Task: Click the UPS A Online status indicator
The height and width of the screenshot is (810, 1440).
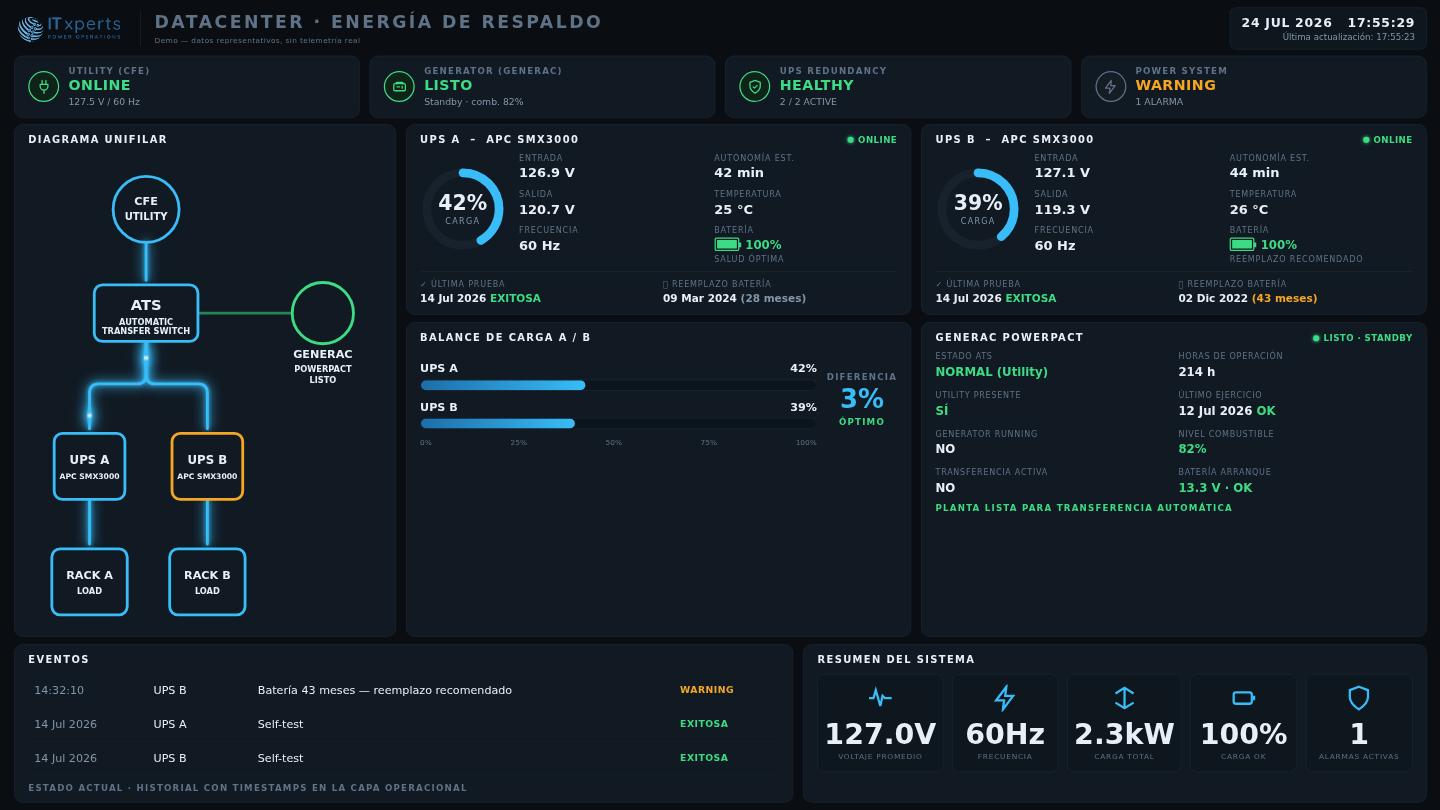Action: [x=872, y=140]
